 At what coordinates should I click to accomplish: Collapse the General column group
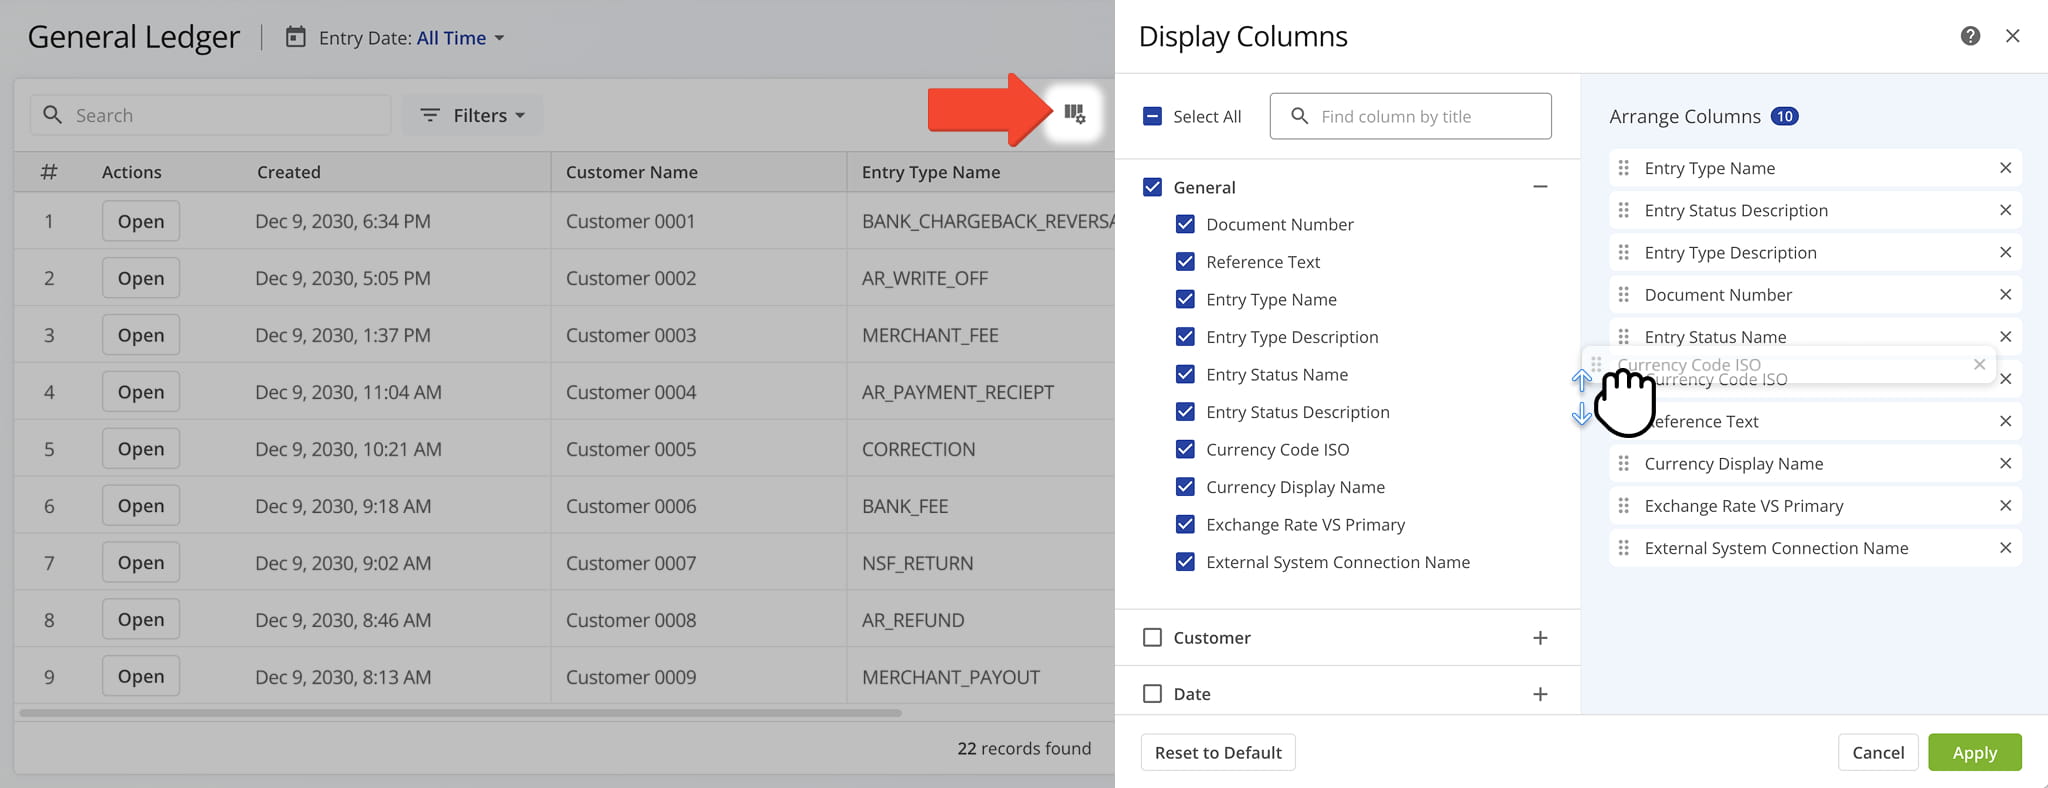click(1540, 187)
